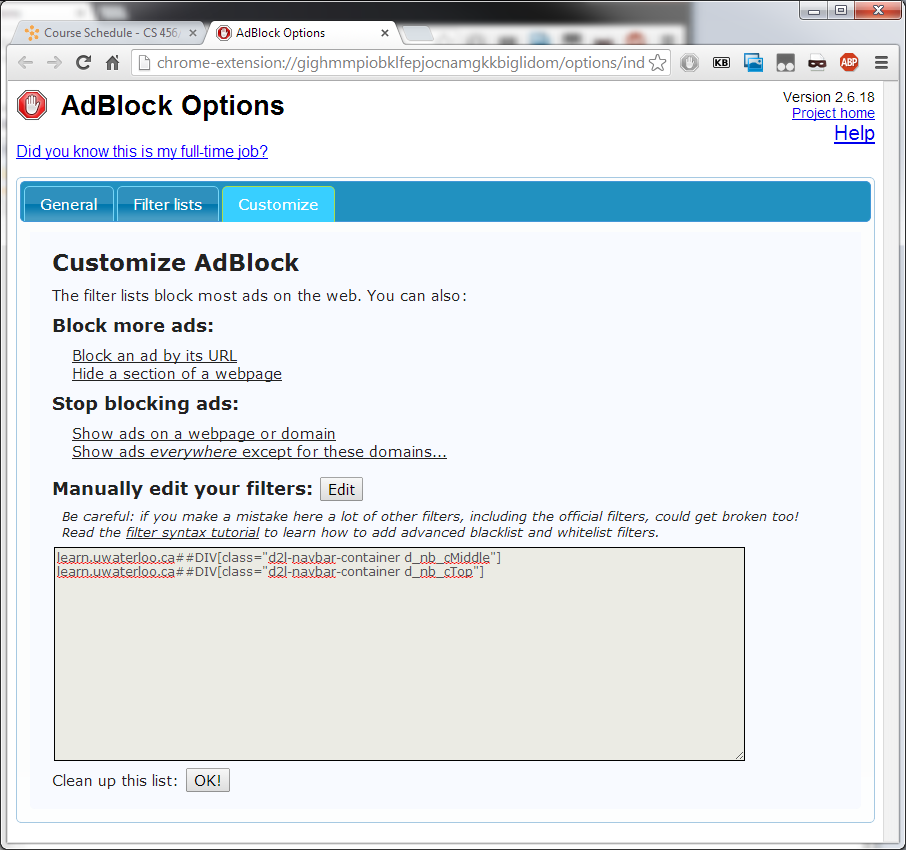906x850 pixels.
Task: Open the Project home link
Action: [x=833, y=113]
